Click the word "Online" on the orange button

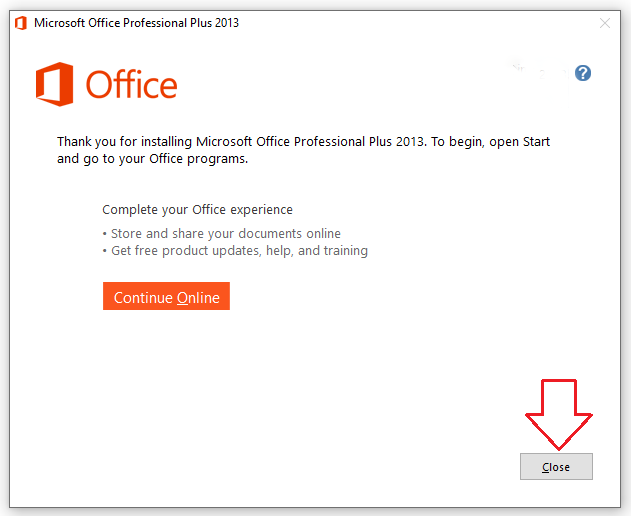point(197,298)
